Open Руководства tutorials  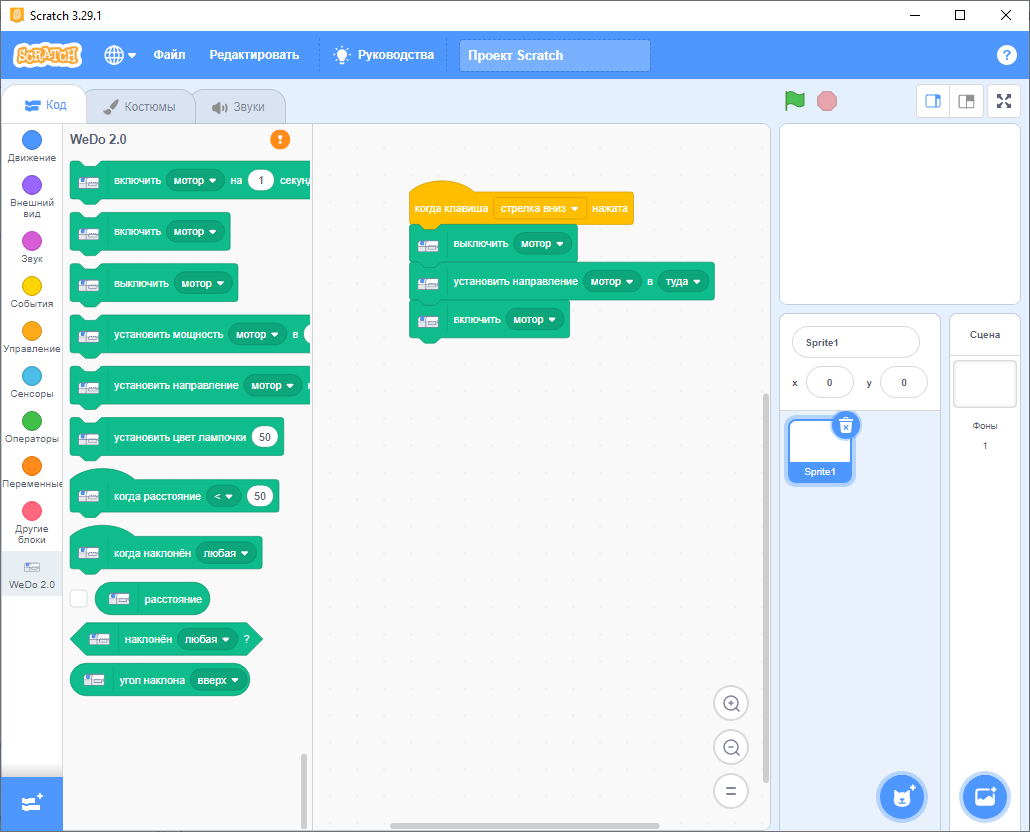coord(384,55)
